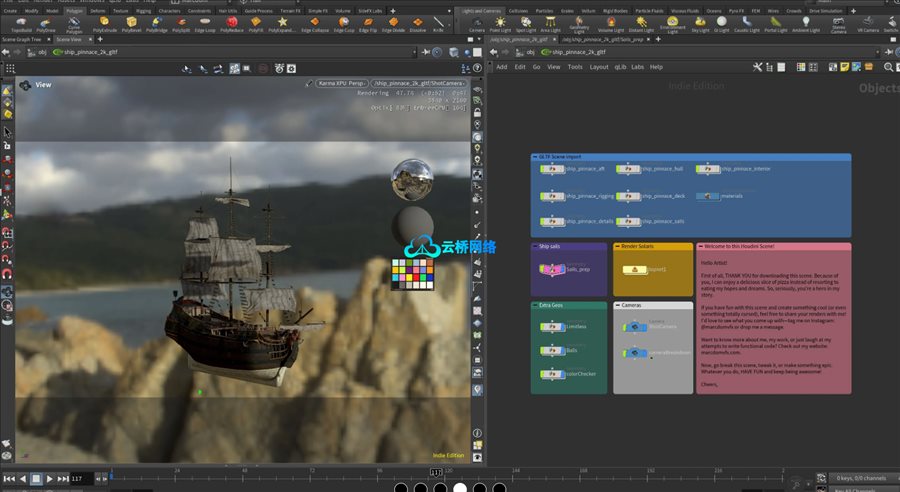Image resolution: width=900 pixels, height=492 pixels.
Task: Click the current frame number field
Action: (82, 479)
